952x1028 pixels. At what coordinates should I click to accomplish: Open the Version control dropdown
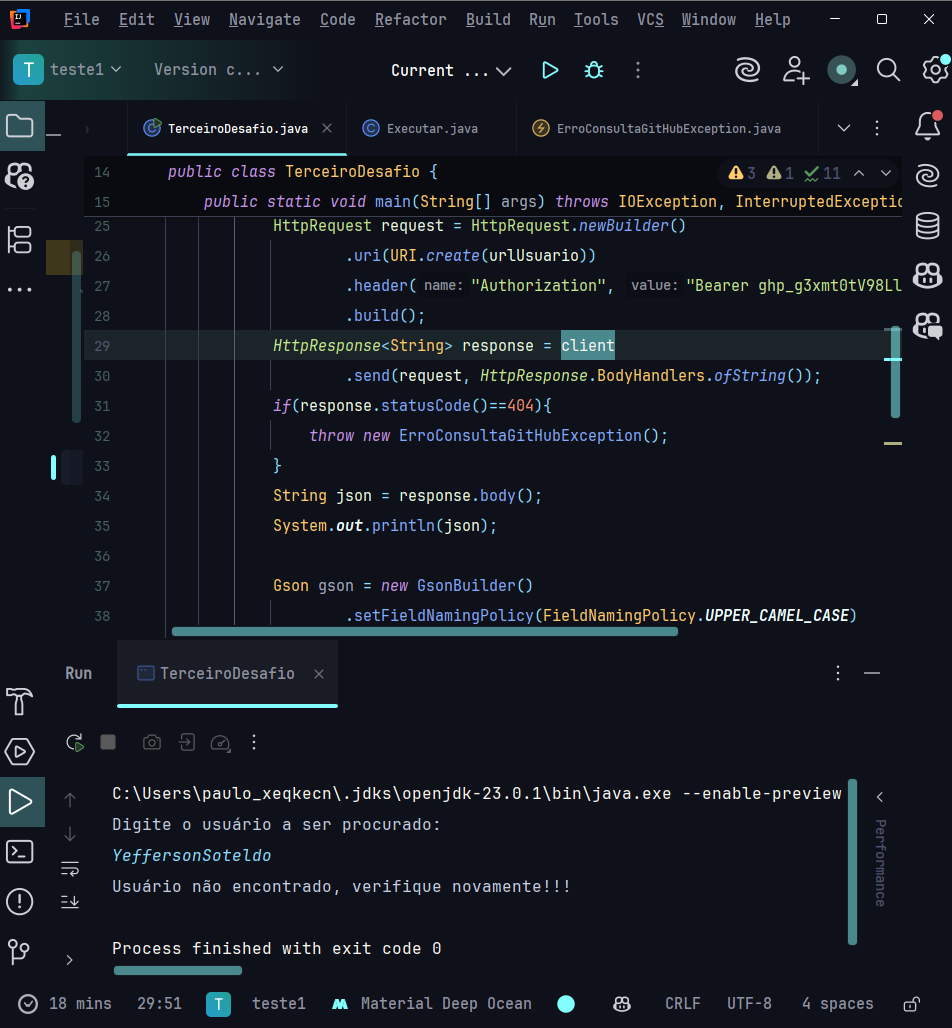(x=218, y=69)
